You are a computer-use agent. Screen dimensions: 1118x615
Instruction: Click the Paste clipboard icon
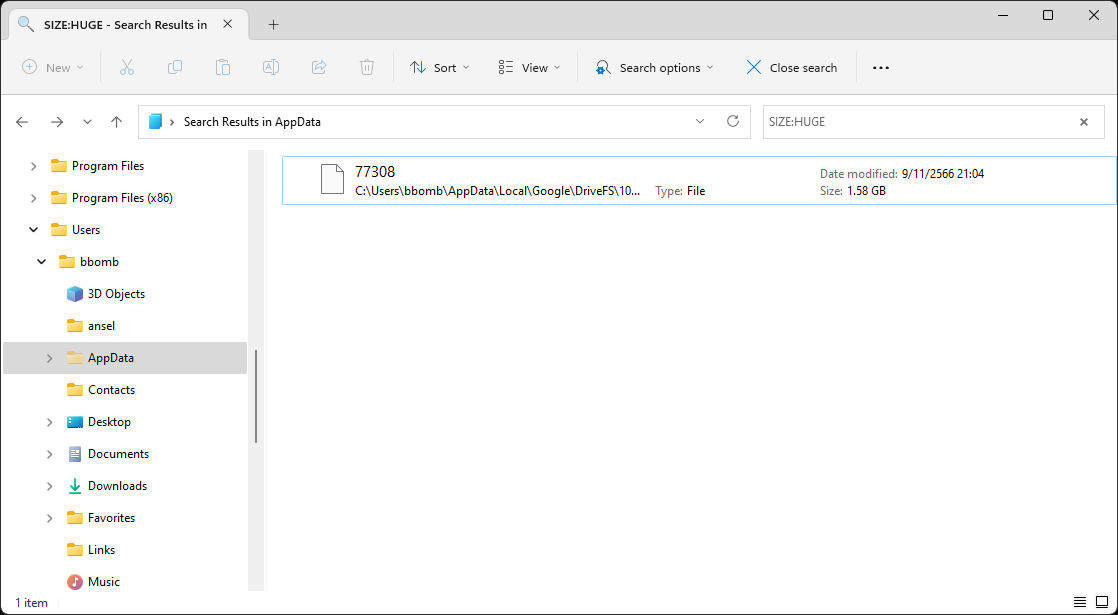click(x=223, y=67)
